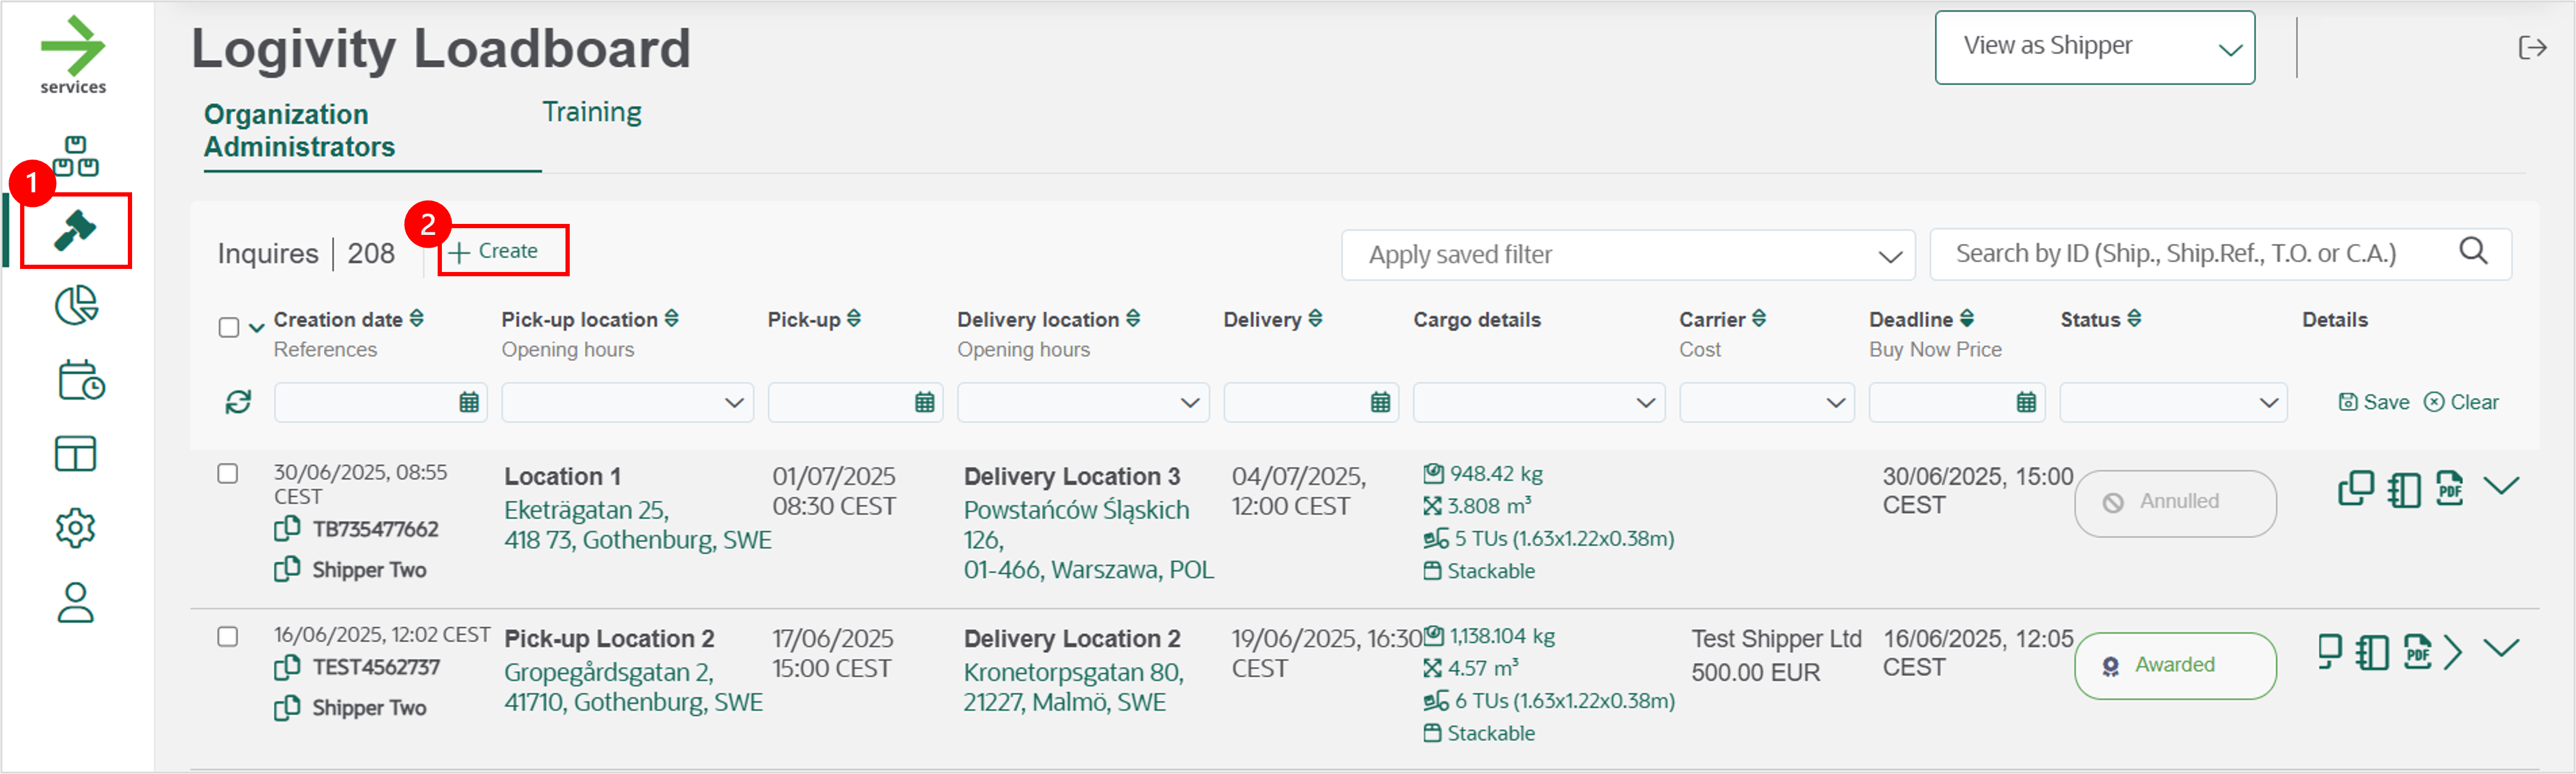
Task: Sort by Creation date
Action: 417,318
